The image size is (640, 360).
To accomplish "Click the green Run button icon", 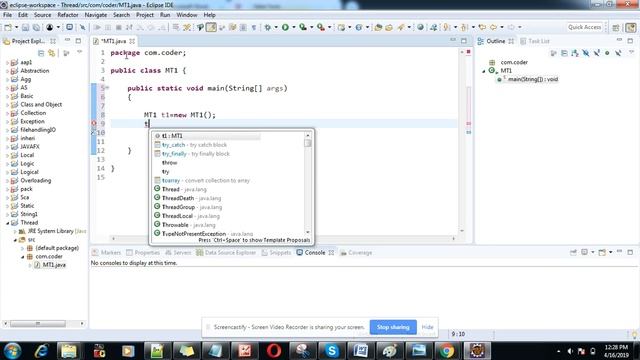I will click(285, 27).
